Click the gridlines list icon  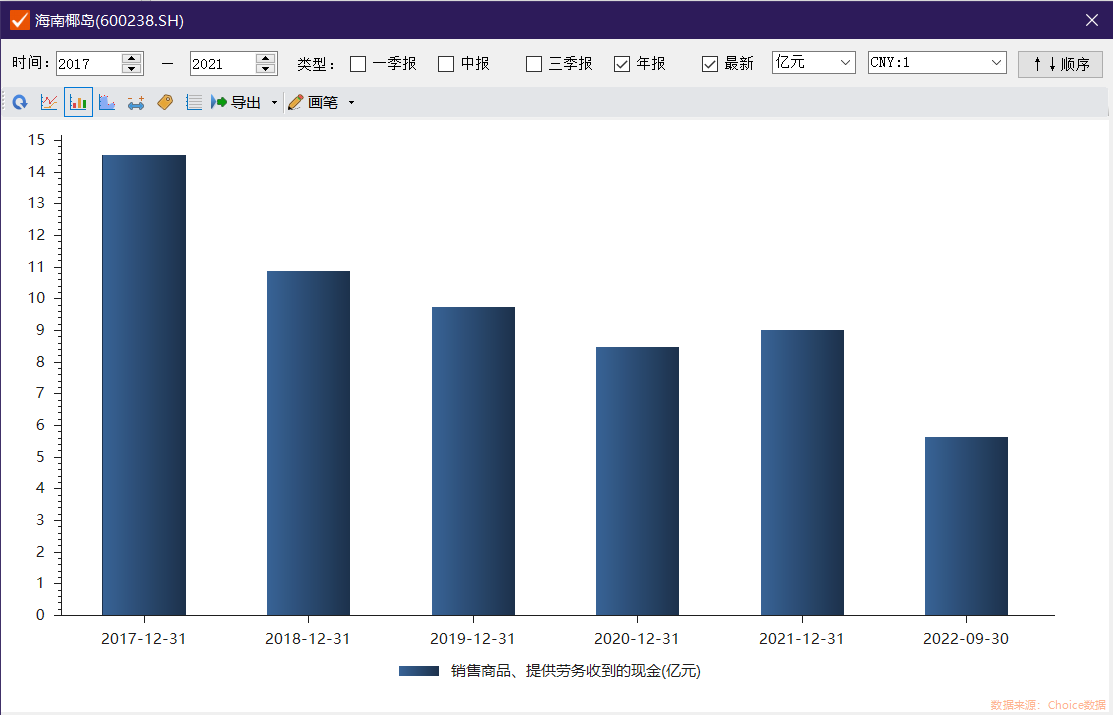tap(194, 102)
